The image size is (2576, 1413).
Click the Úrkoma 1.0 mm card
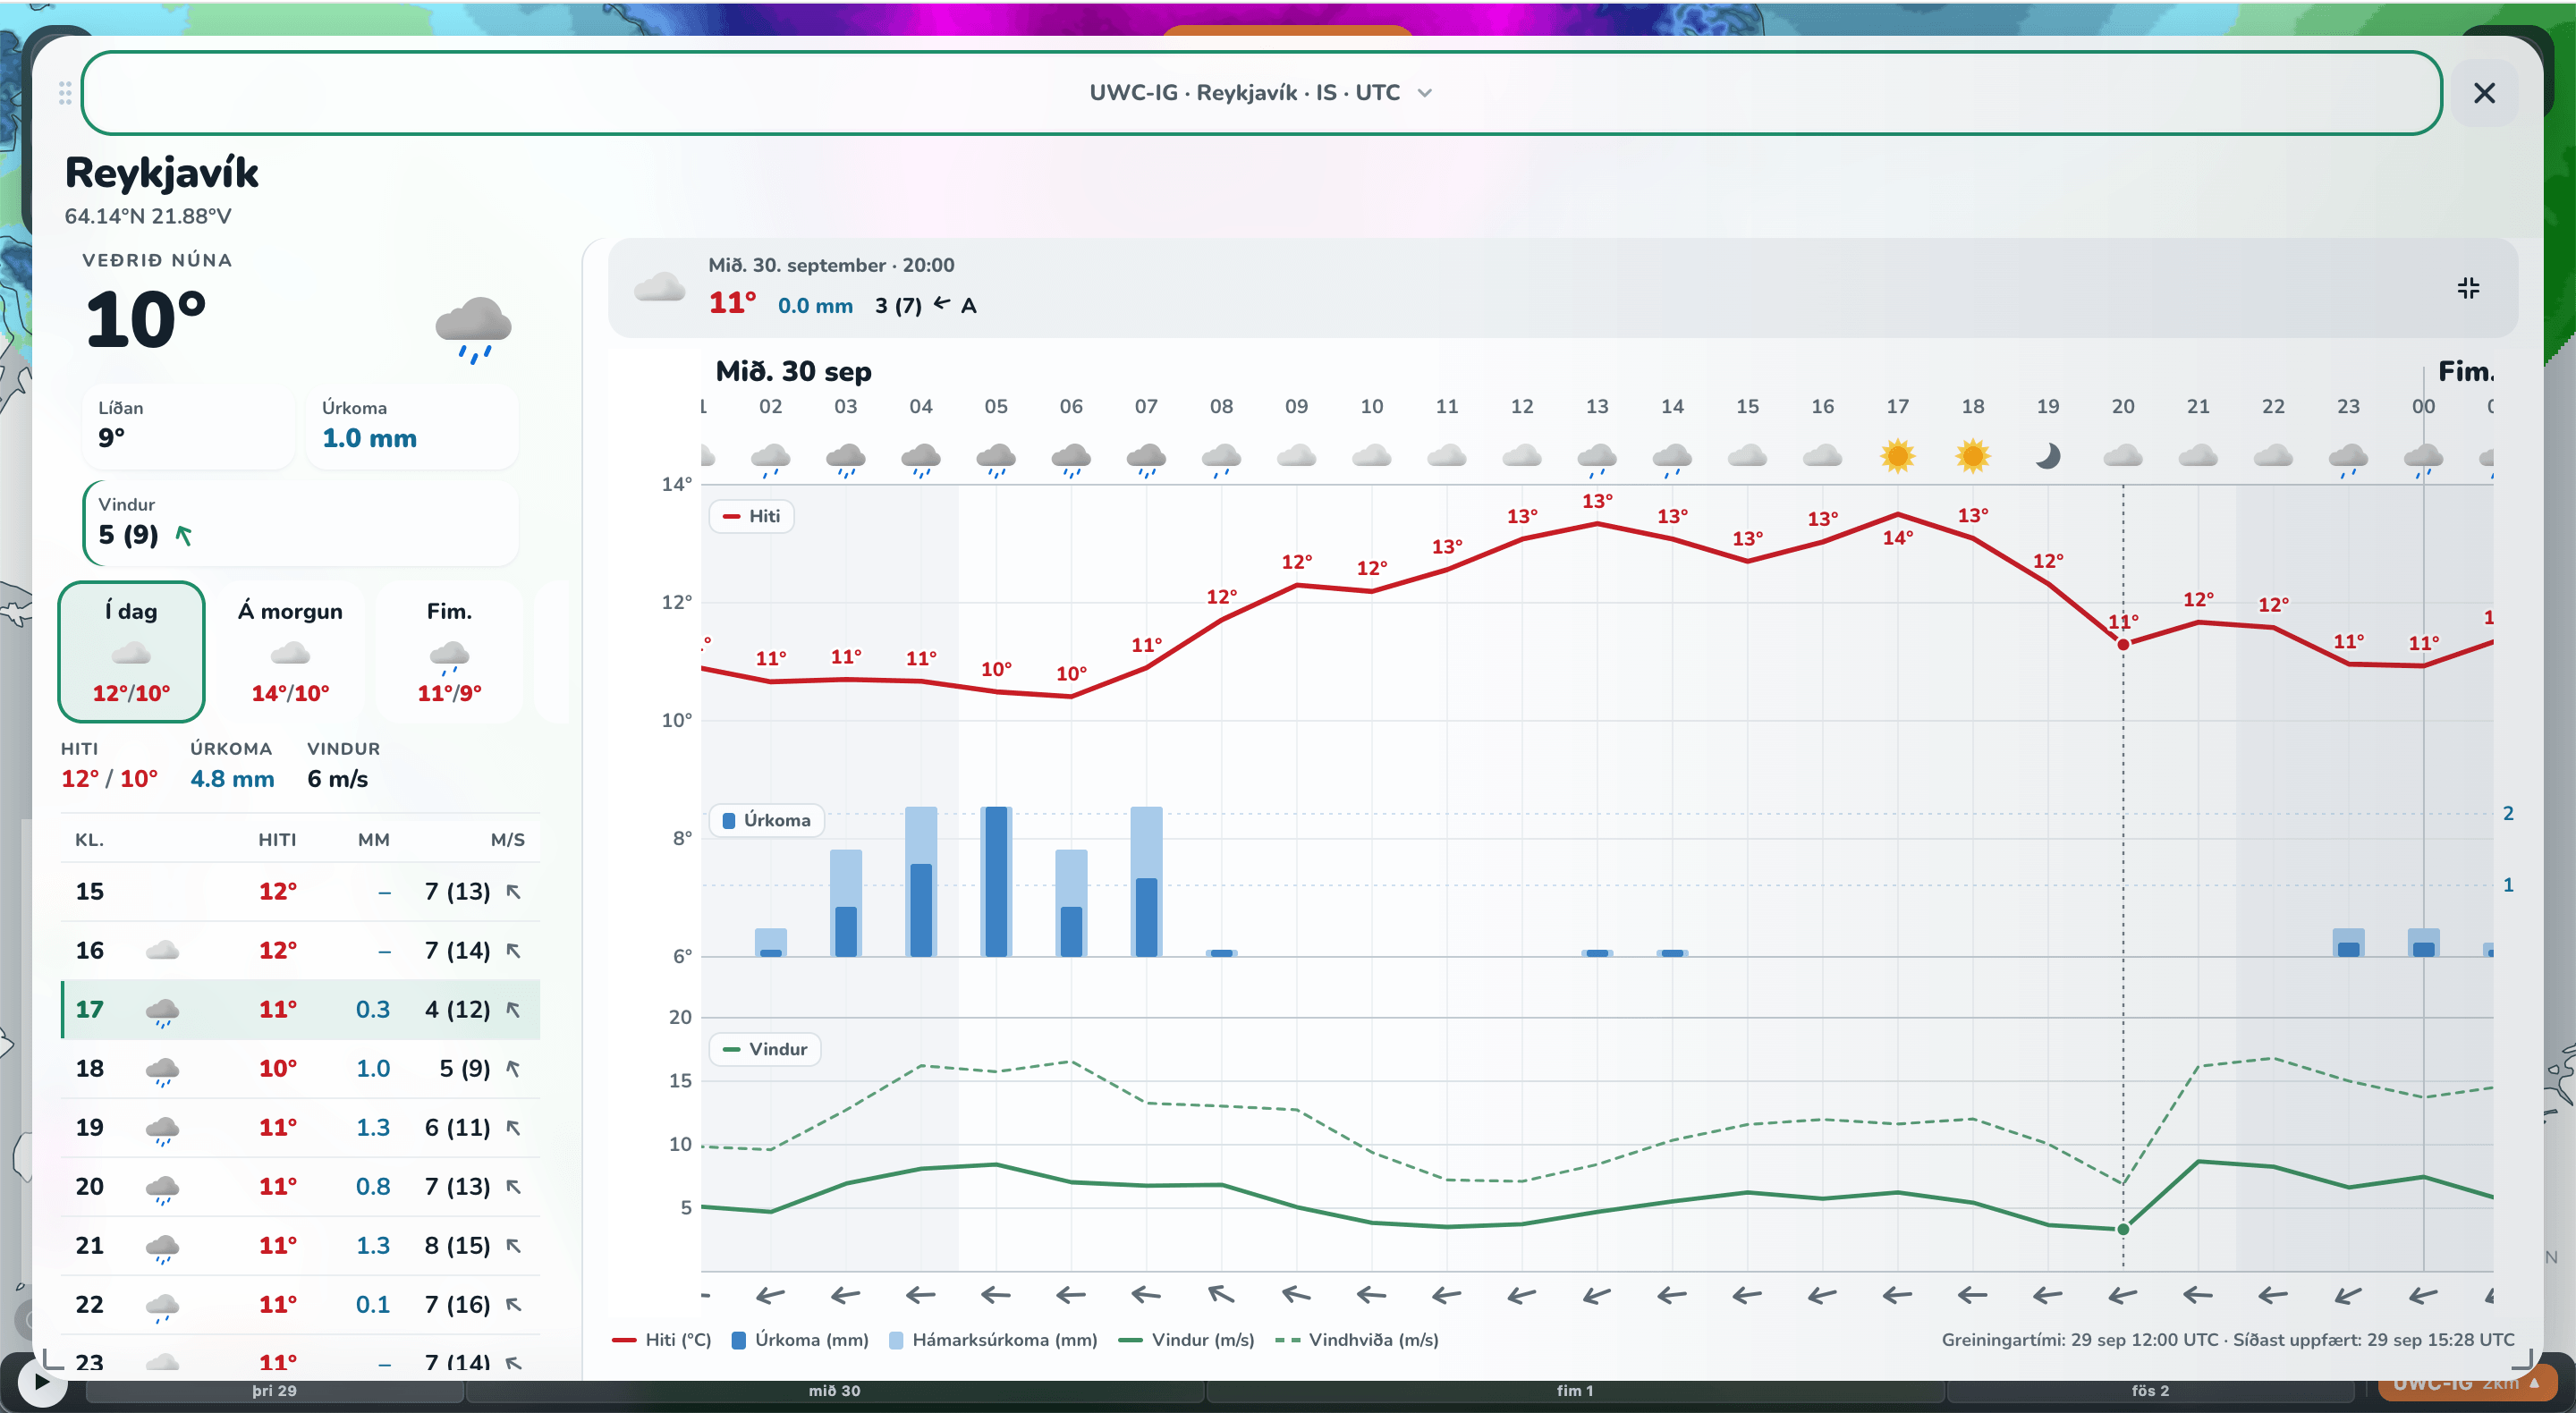pyautogui.click(x=412, y=426)
